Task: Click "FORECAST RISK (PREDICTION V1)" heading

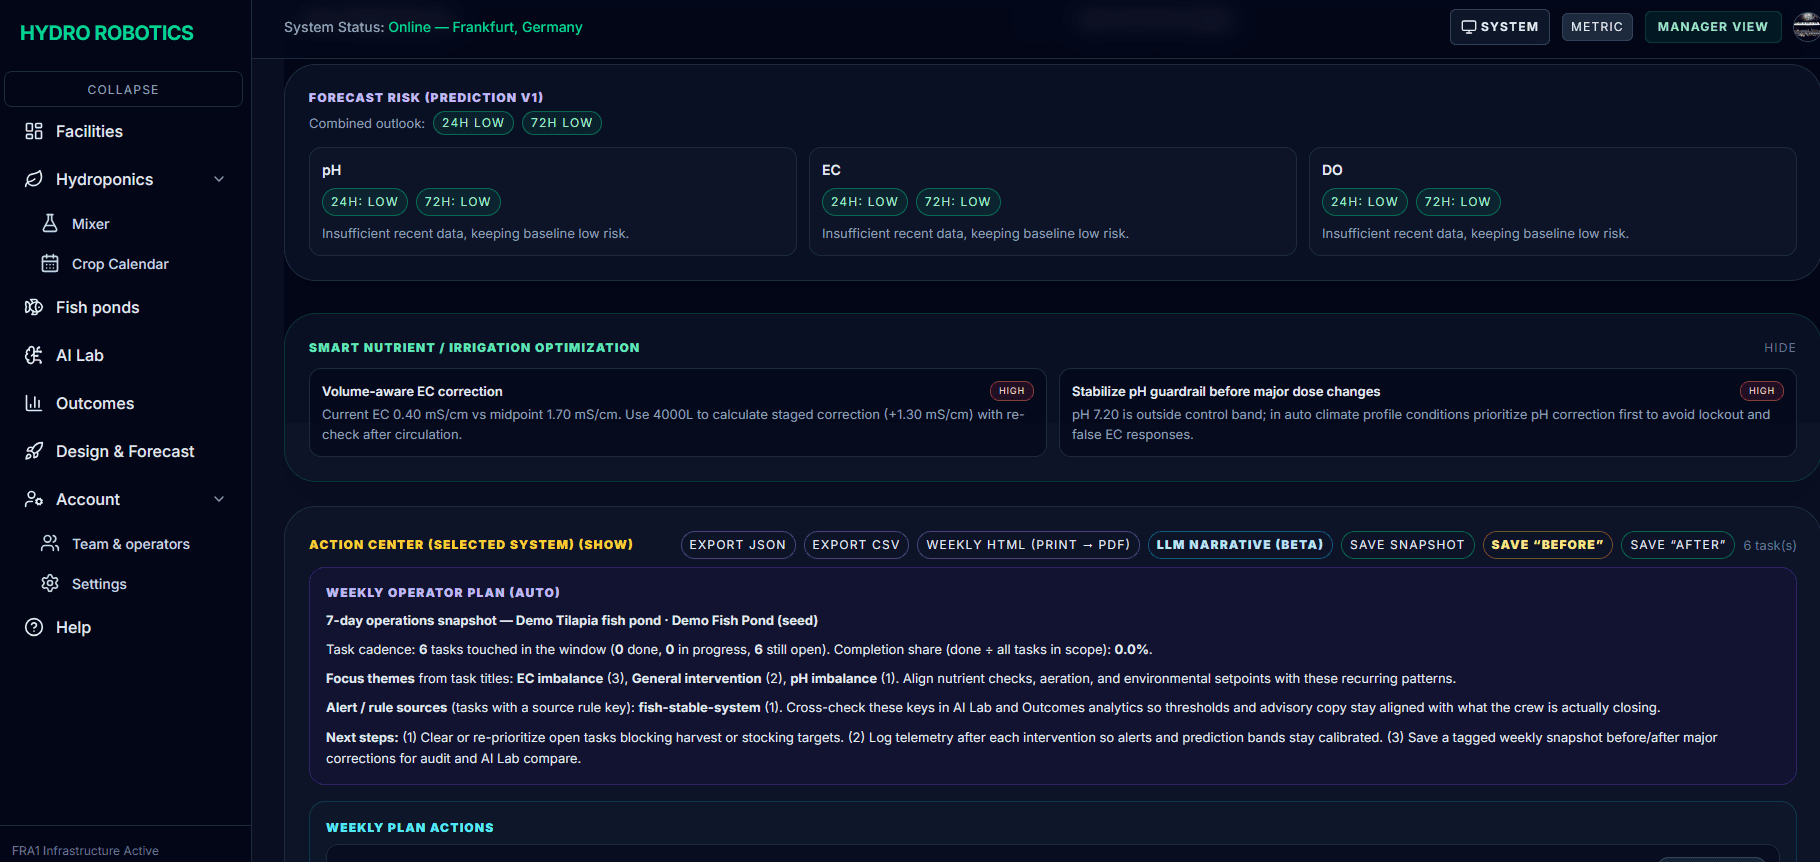Action: (426, 98)
